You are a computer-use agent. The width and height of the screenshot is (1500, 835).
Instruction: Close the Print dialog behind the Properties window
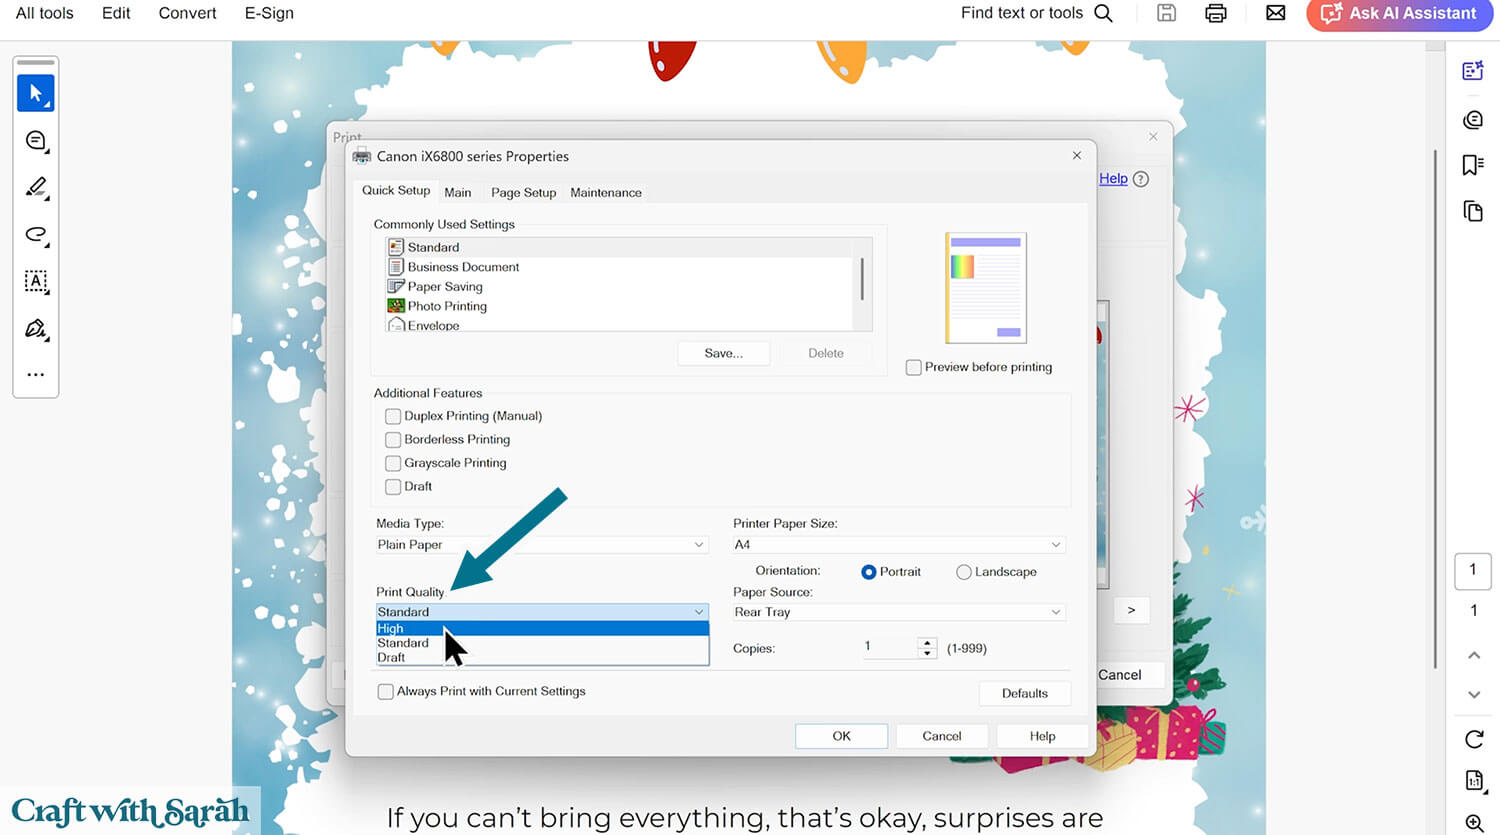point(1153,136)
